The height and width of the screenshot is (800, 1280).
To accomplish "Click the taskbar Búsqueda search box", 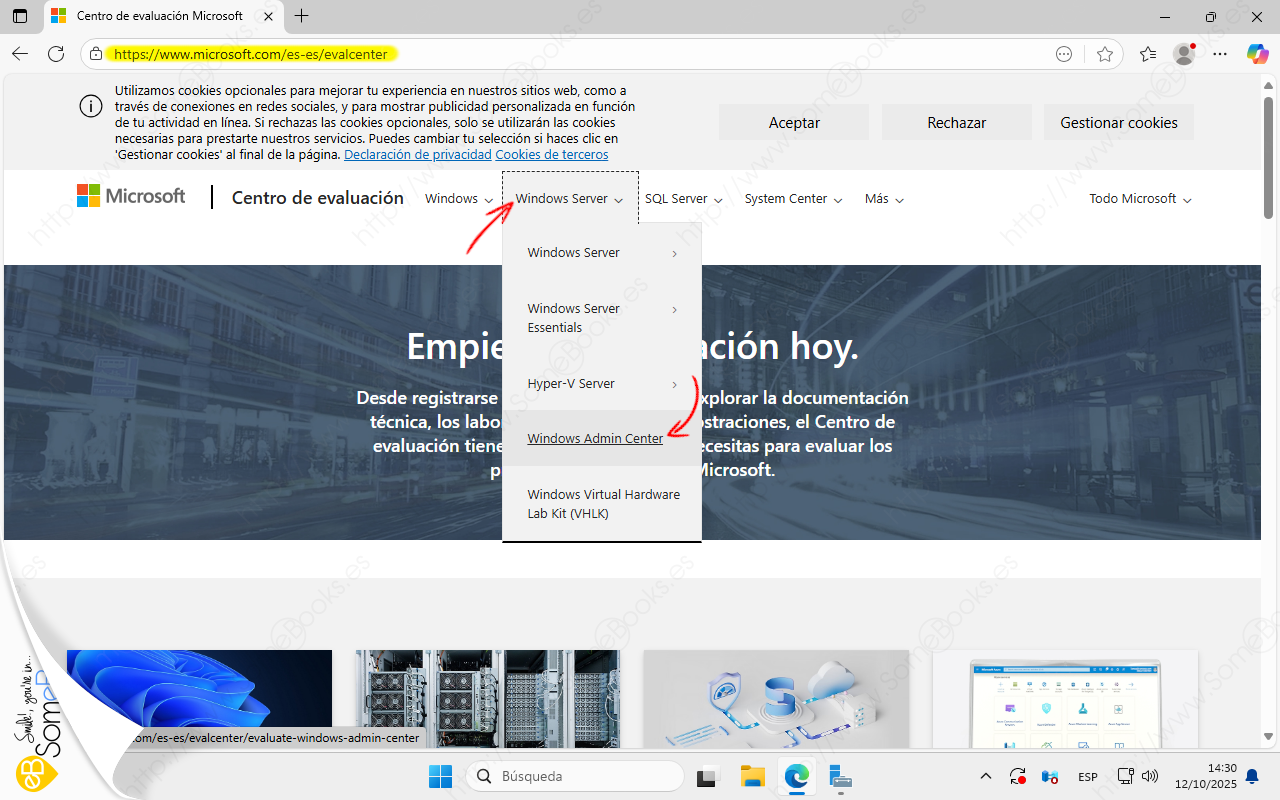I will coord(575,776).
